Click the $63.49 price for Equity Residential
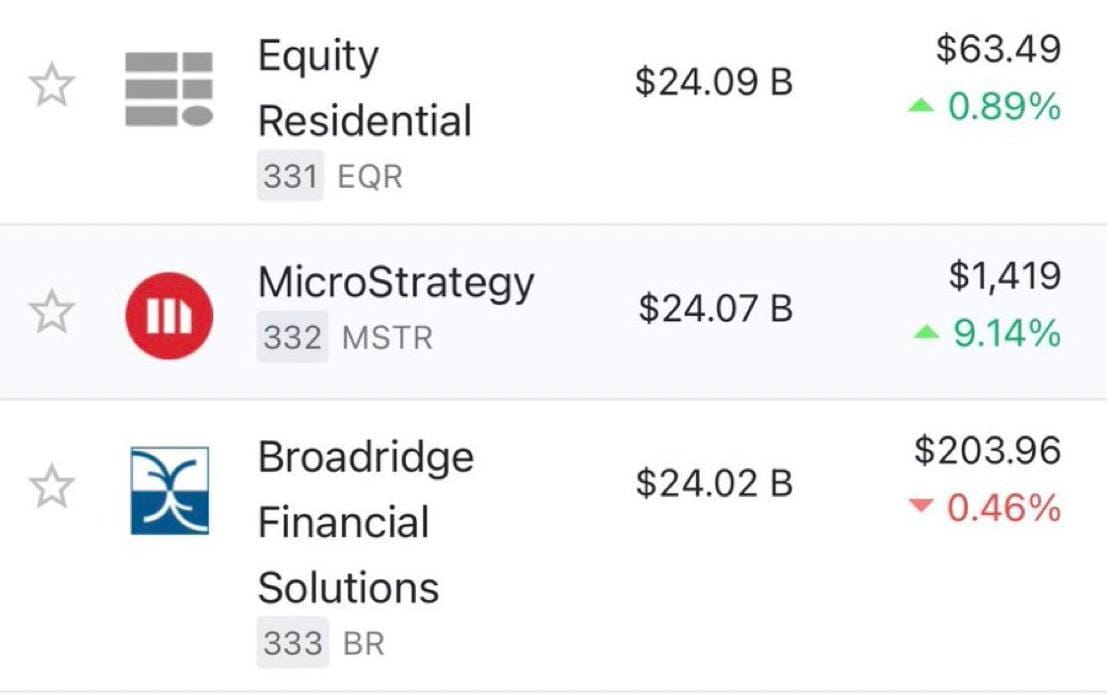1107x697 pixels. click(x=998, y=48)
